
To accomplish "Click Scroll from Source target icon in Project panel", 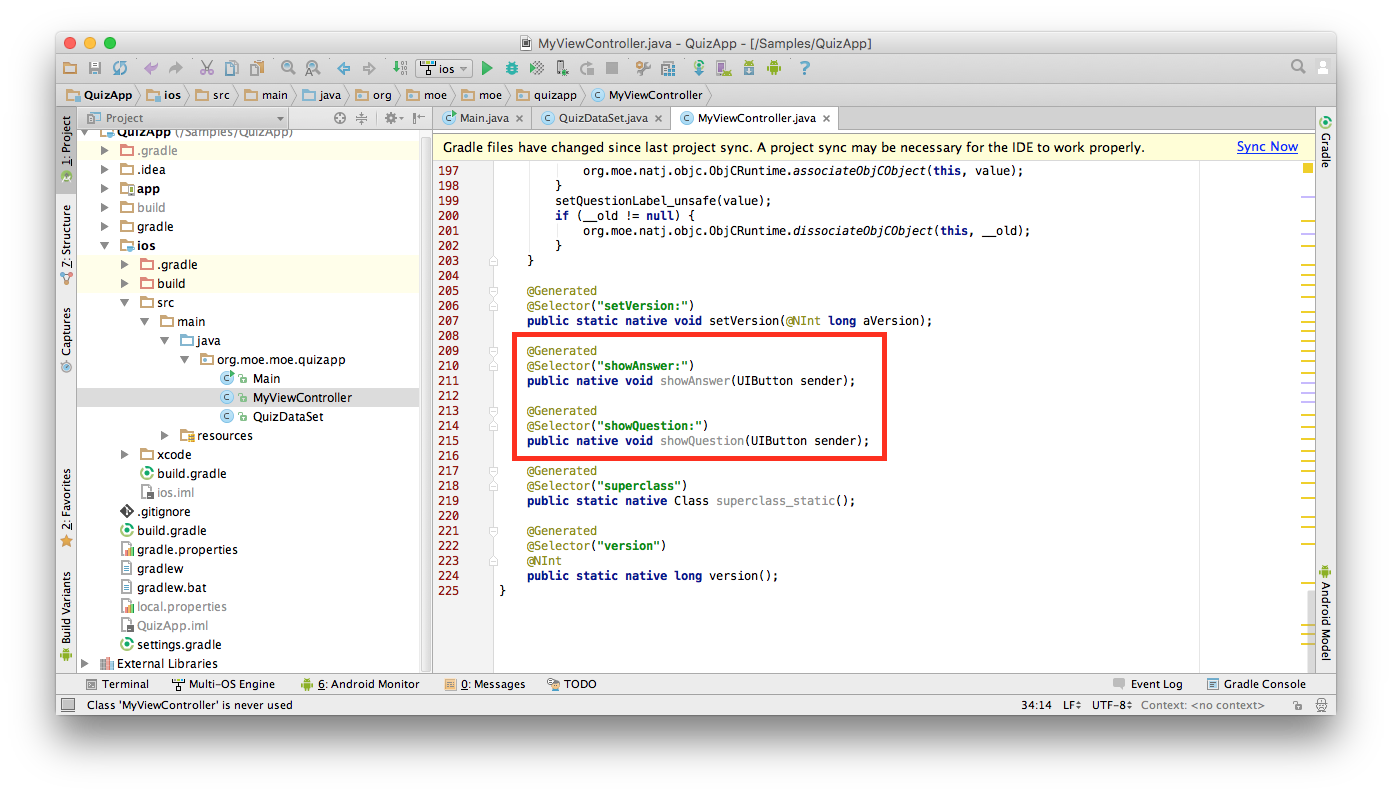I will 340,118.
